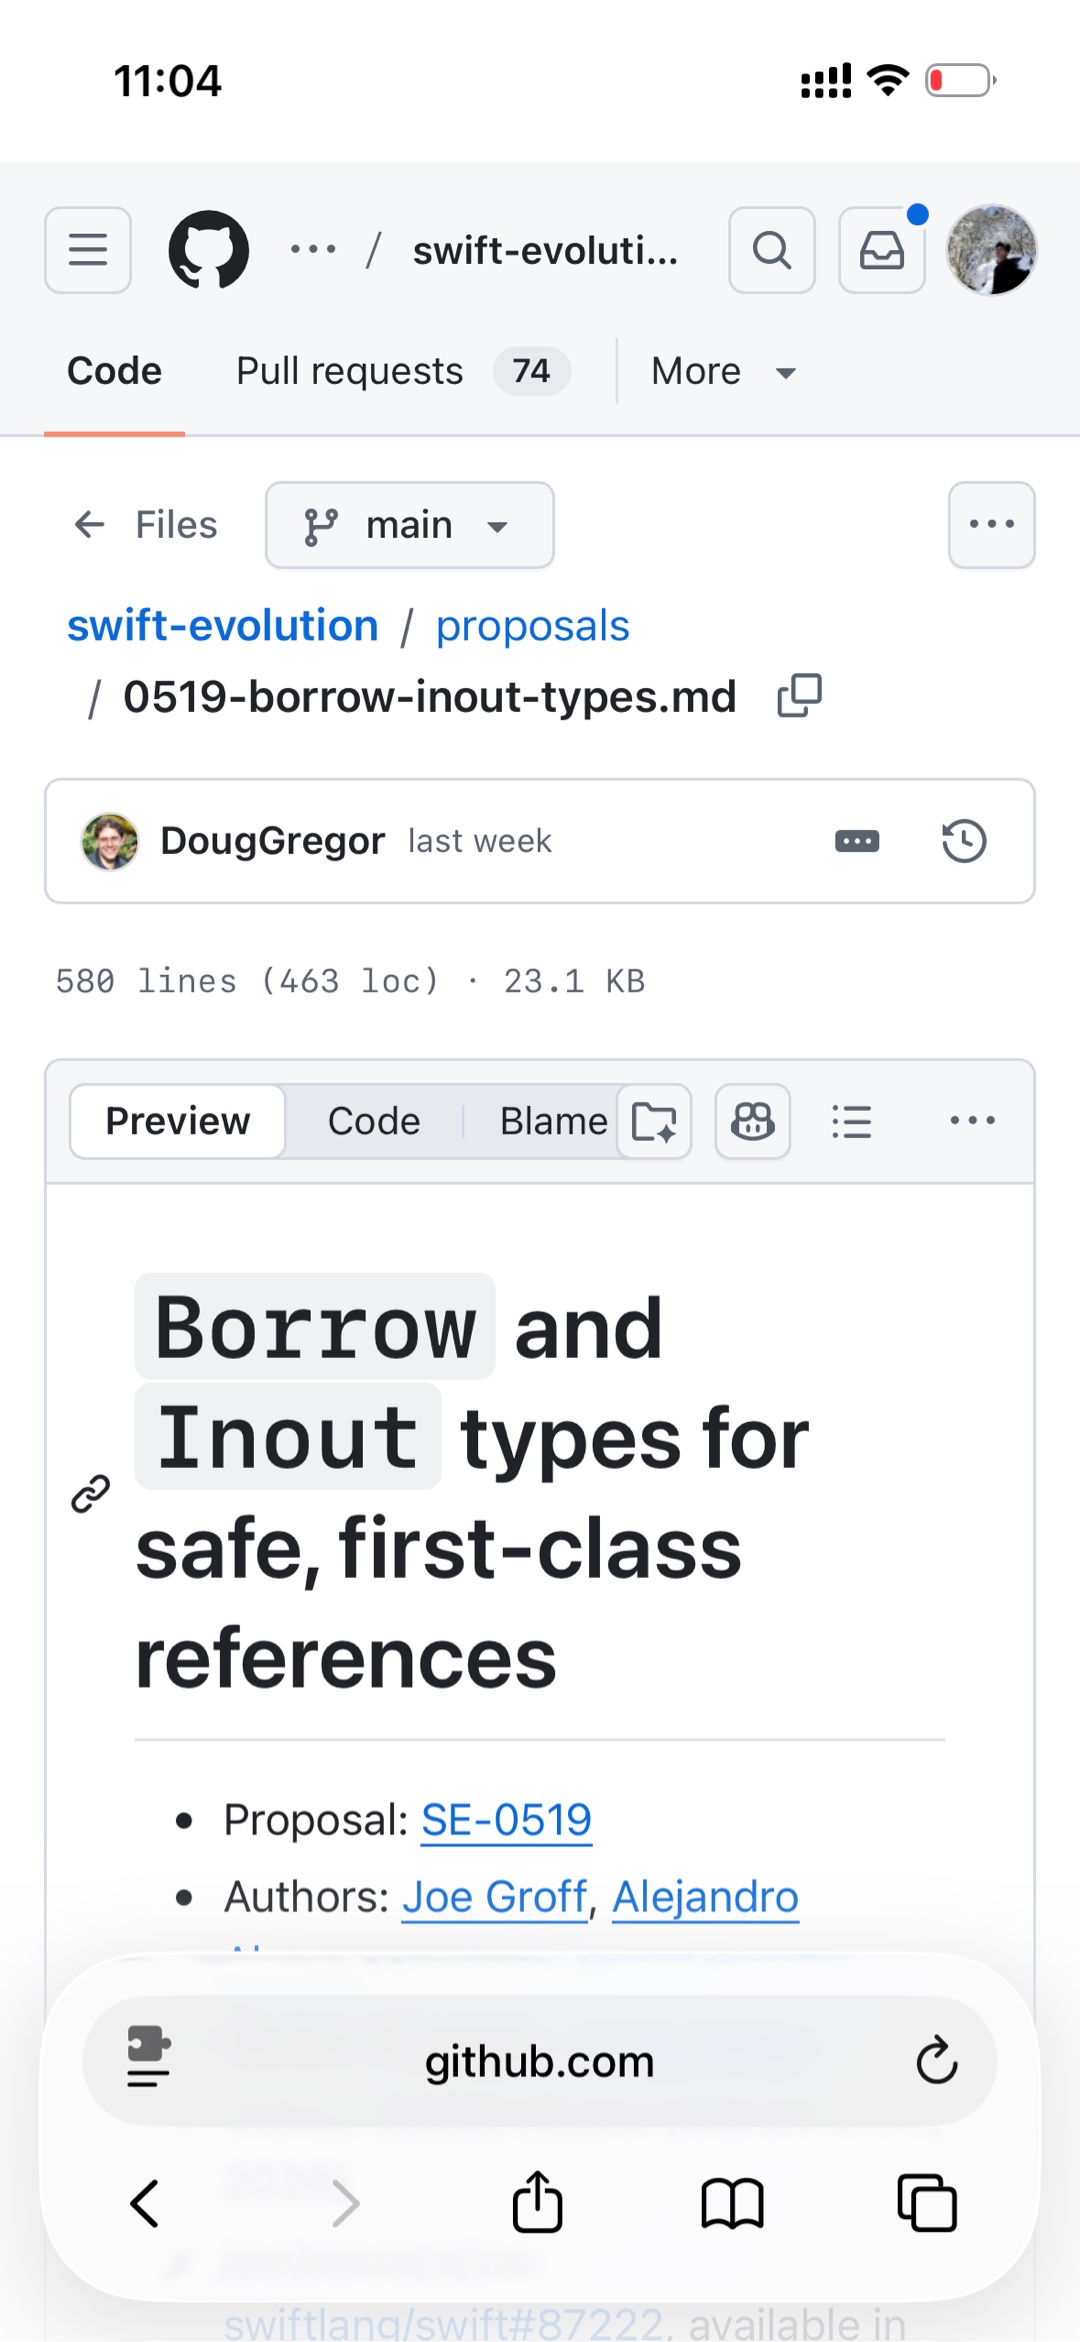Switch file view to Preview

[178, 1121]
